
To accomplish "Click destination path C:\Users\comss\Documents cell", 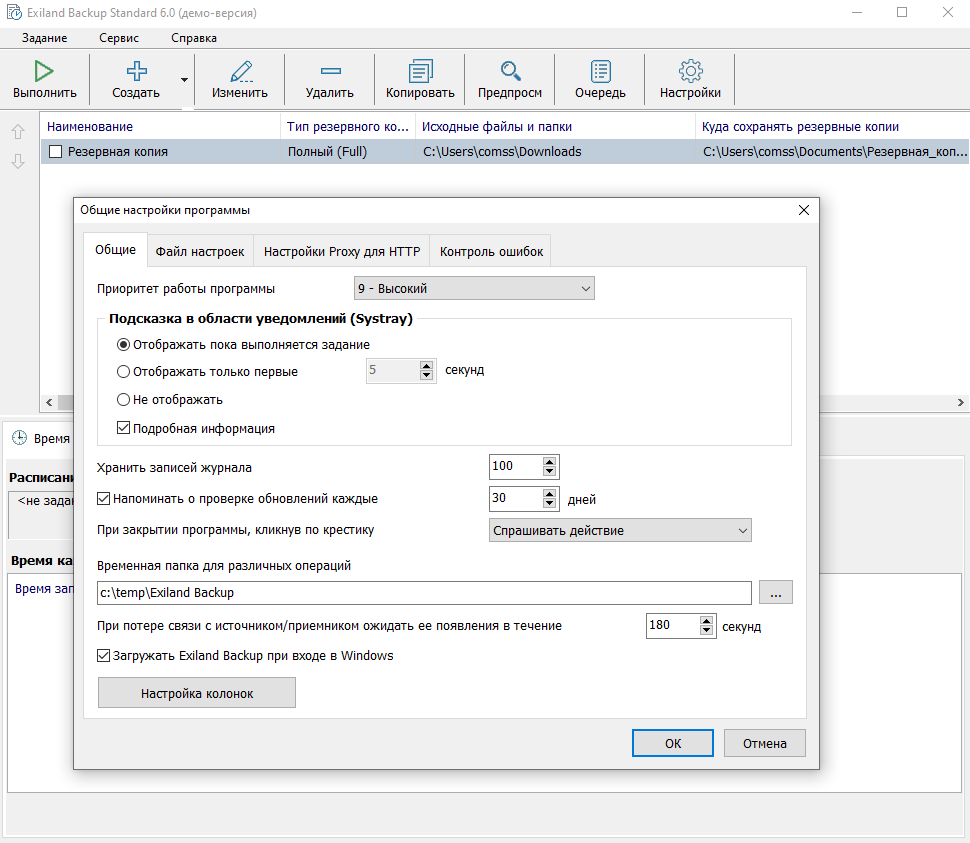I will (x=833, y=152).
